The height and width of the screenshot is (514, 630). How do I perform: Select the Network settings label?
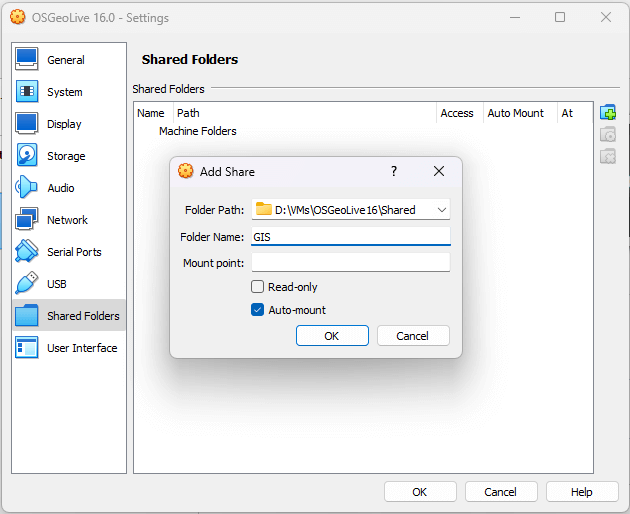tap(68, 220)
